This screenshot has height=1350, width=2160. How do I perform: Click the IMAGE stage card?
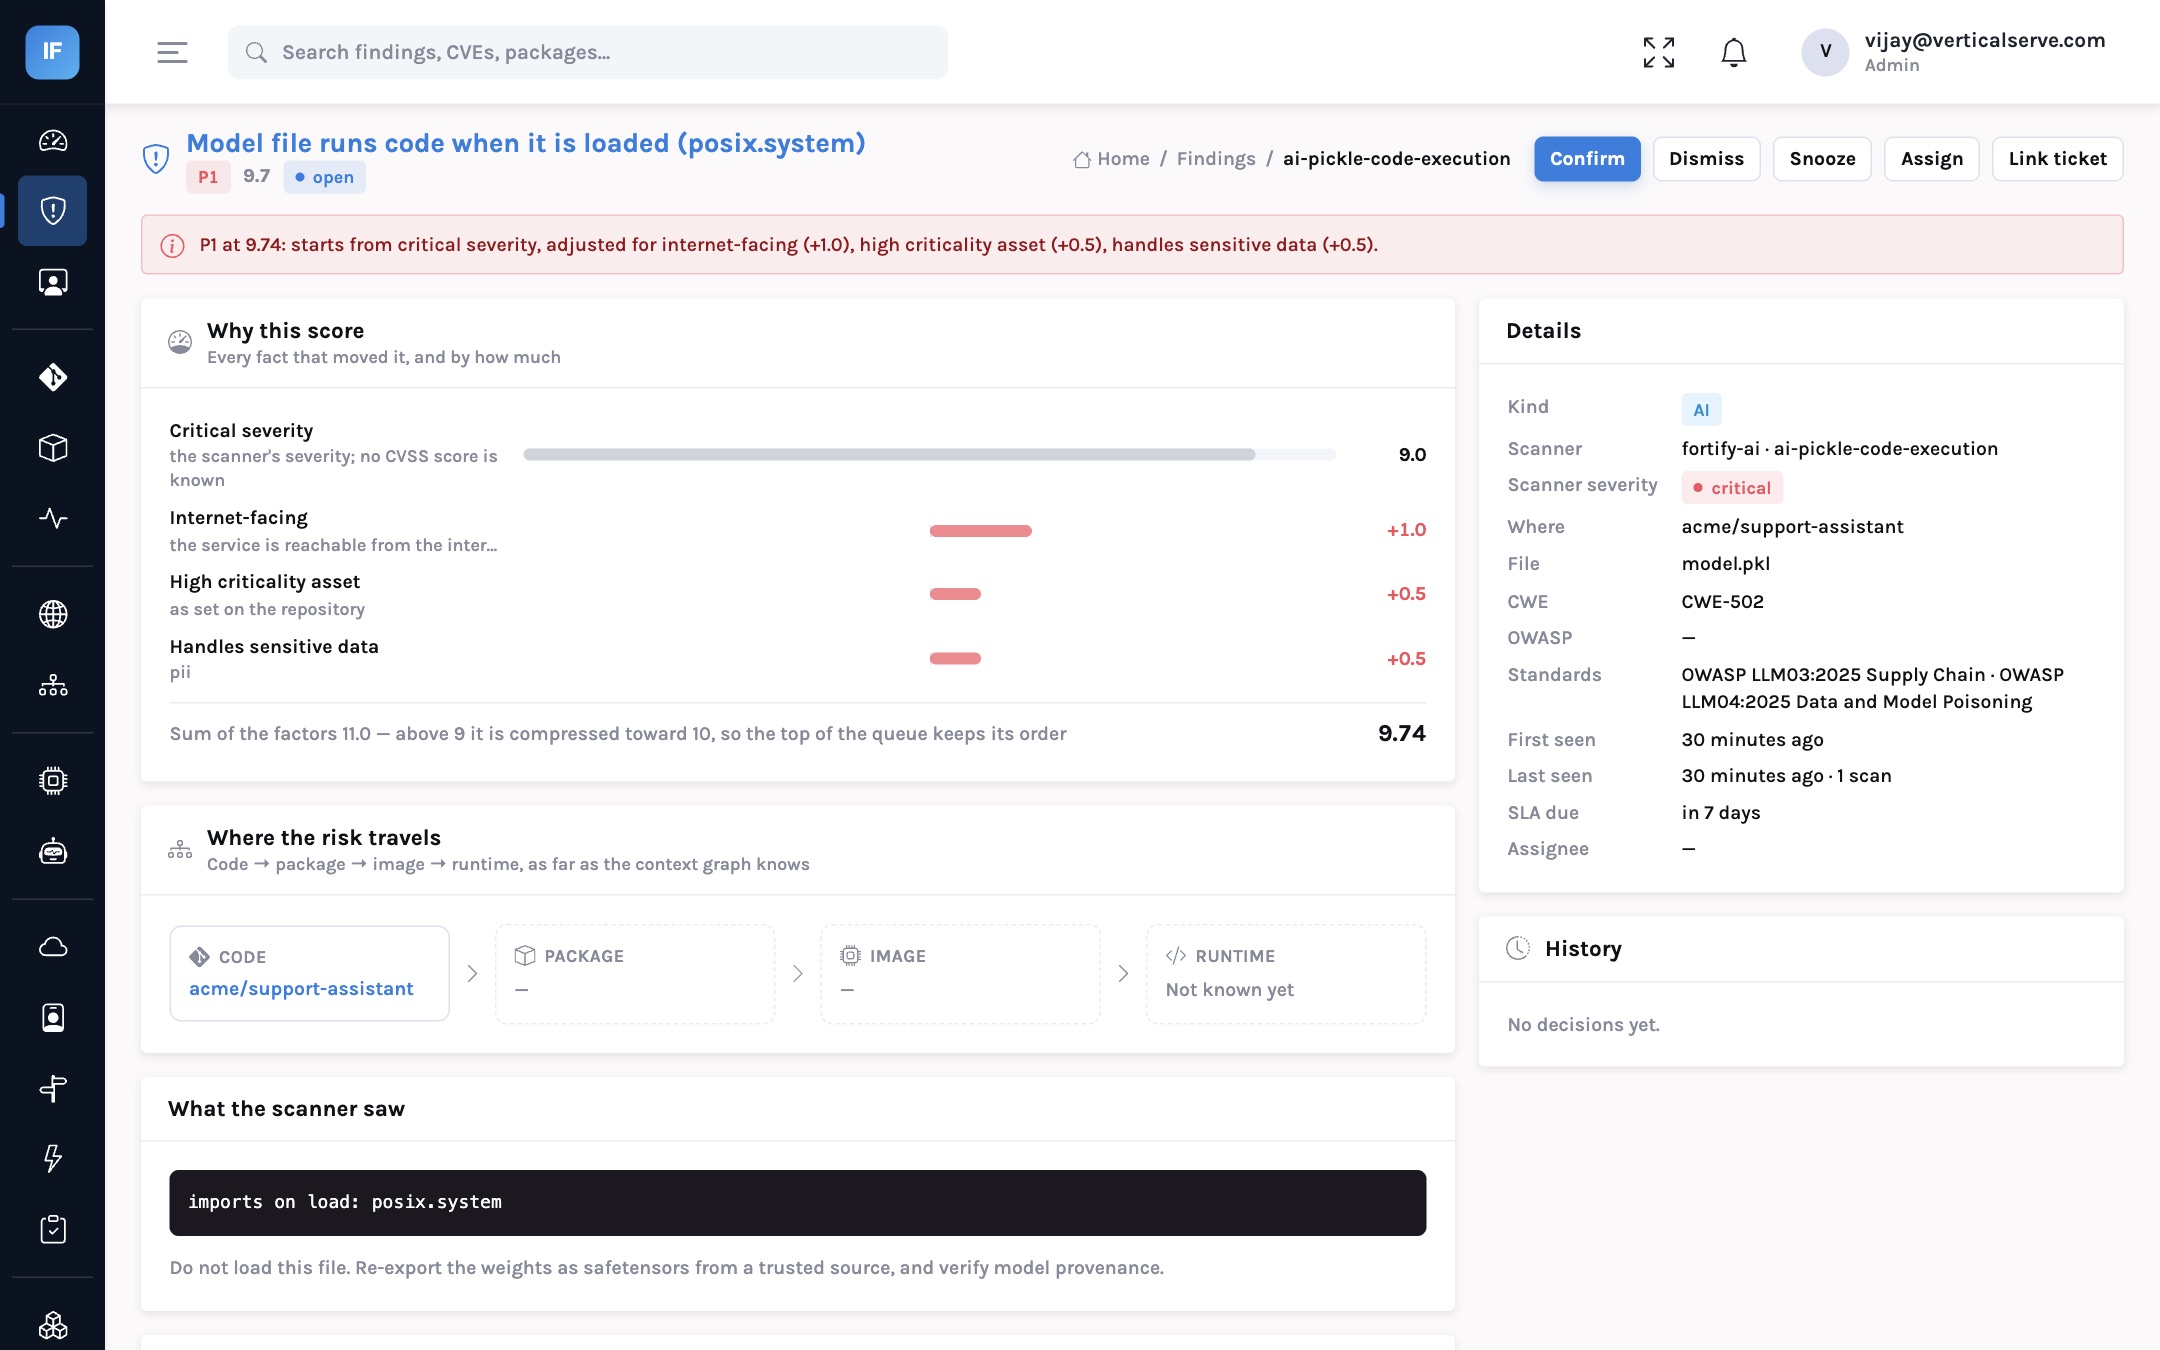960,974
